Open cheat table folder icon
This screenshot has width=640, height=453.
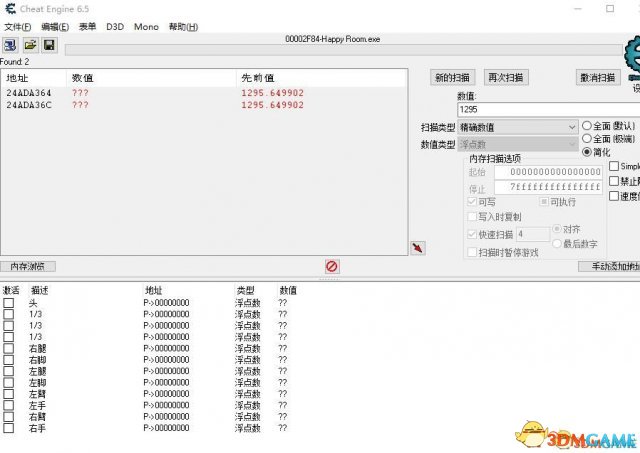click(x=30, y=45)
